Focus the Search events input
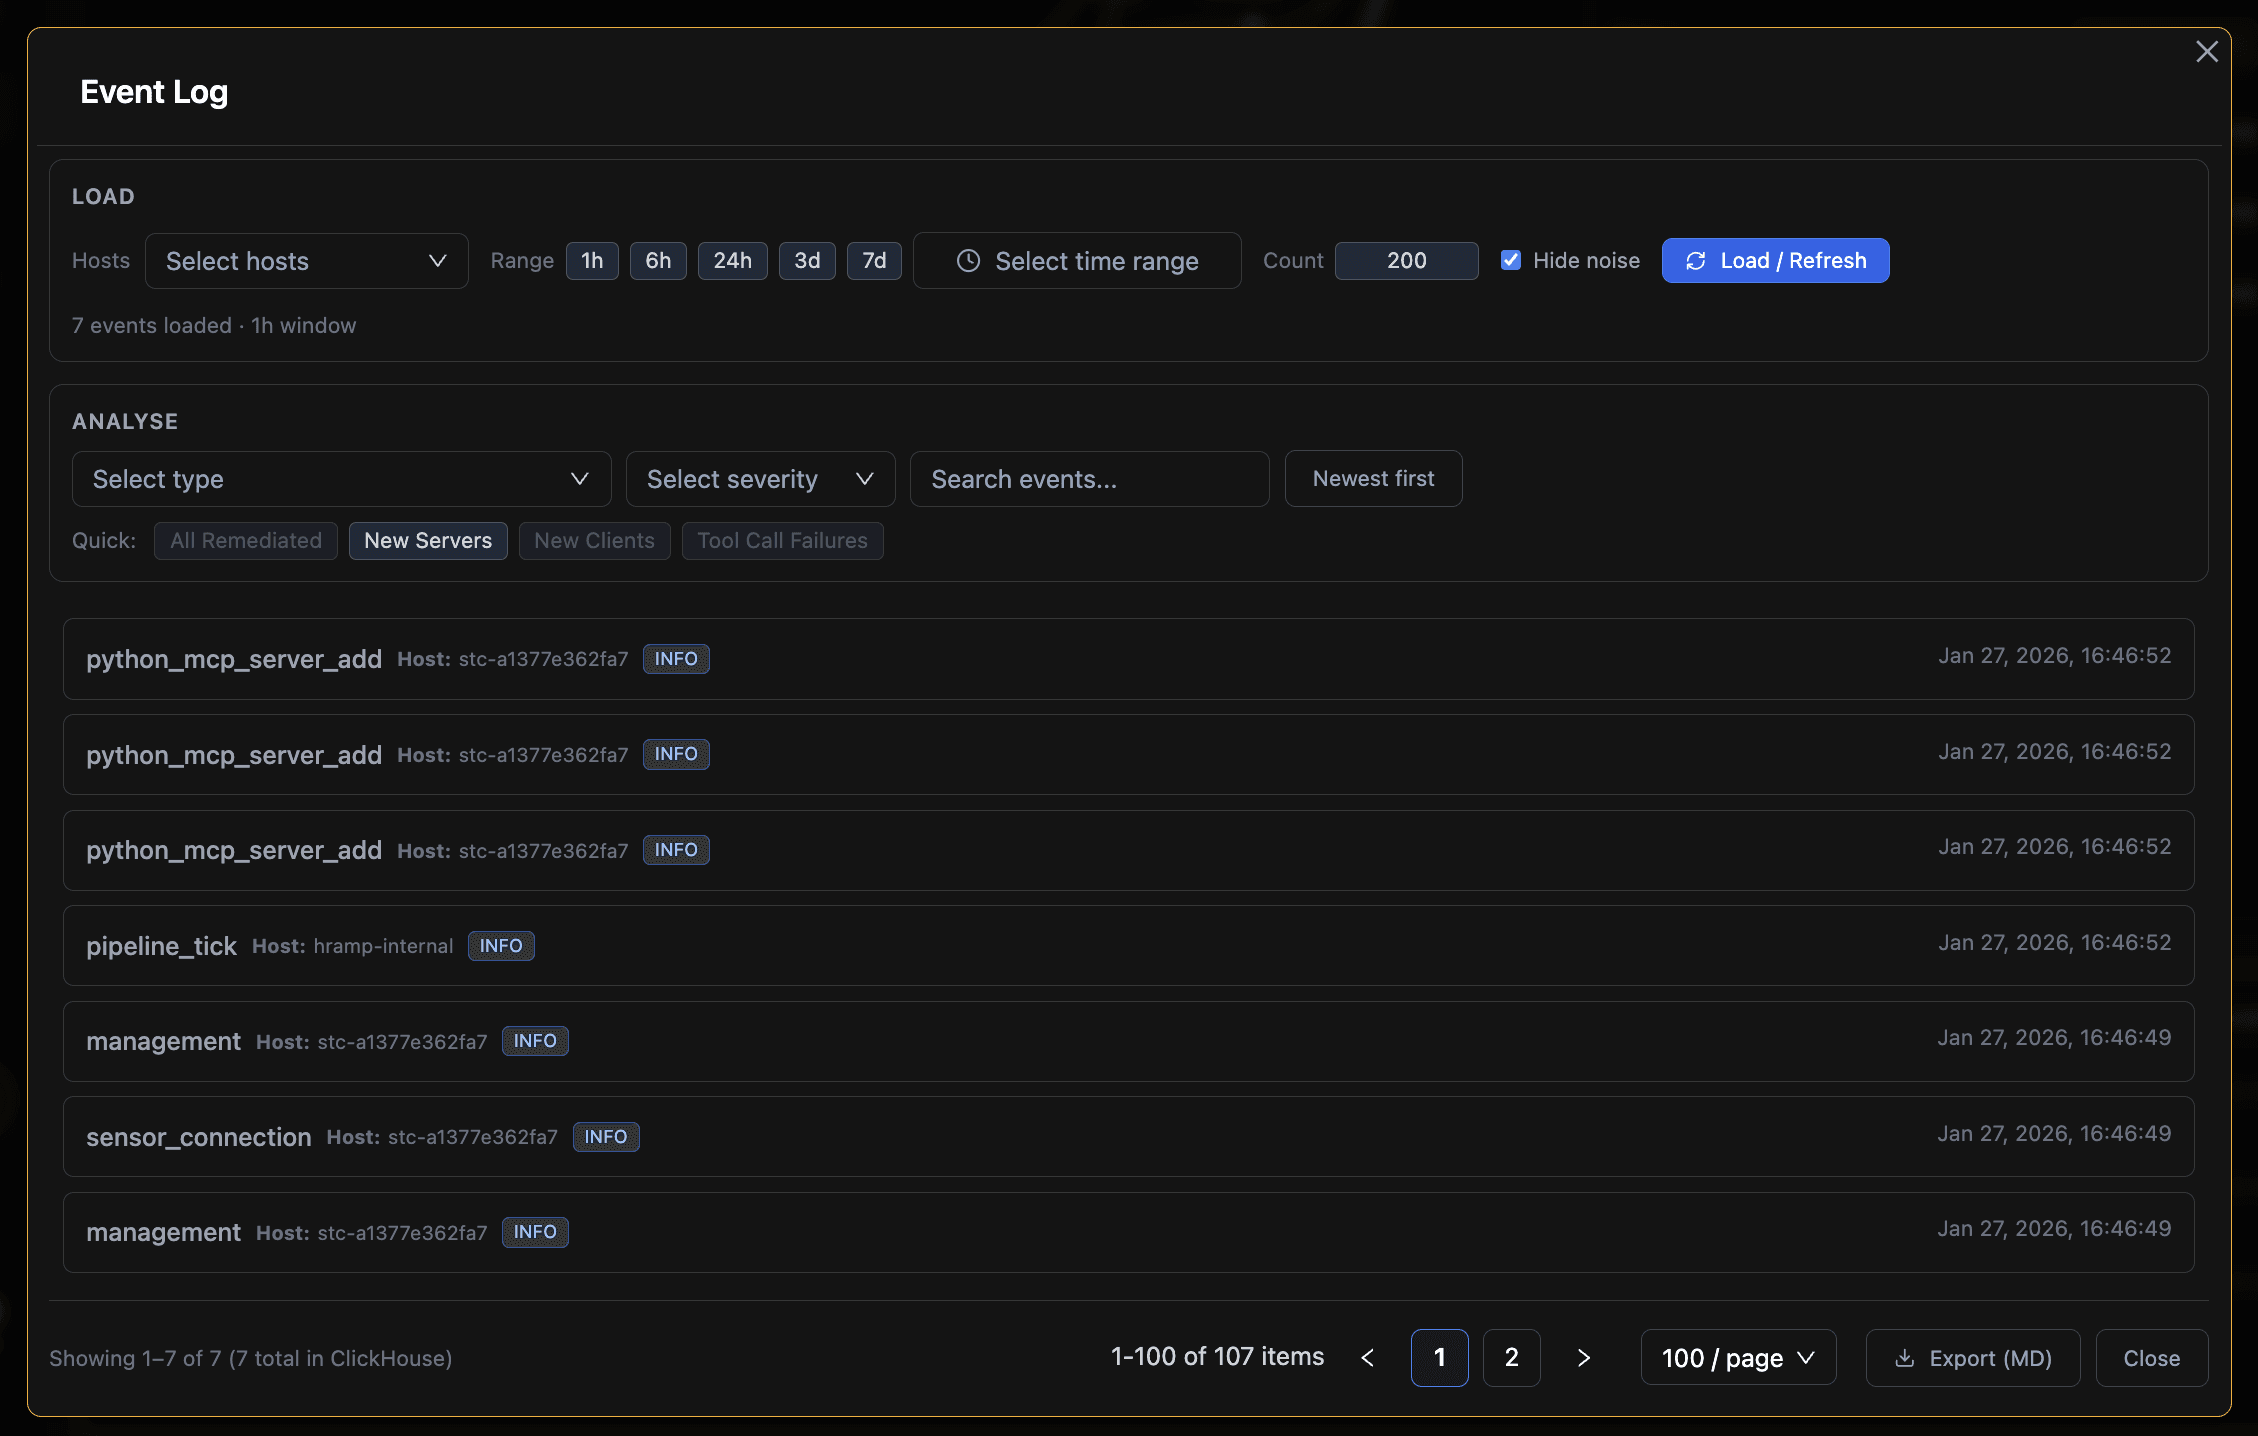This screenshot has width=2258, height=1436. pyautogui.click(x=1089, y=479)
